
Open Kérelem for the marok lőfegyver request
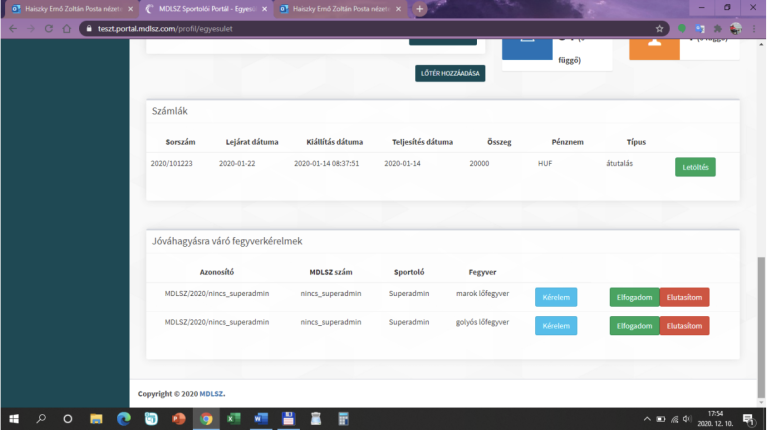coord(556,297)
